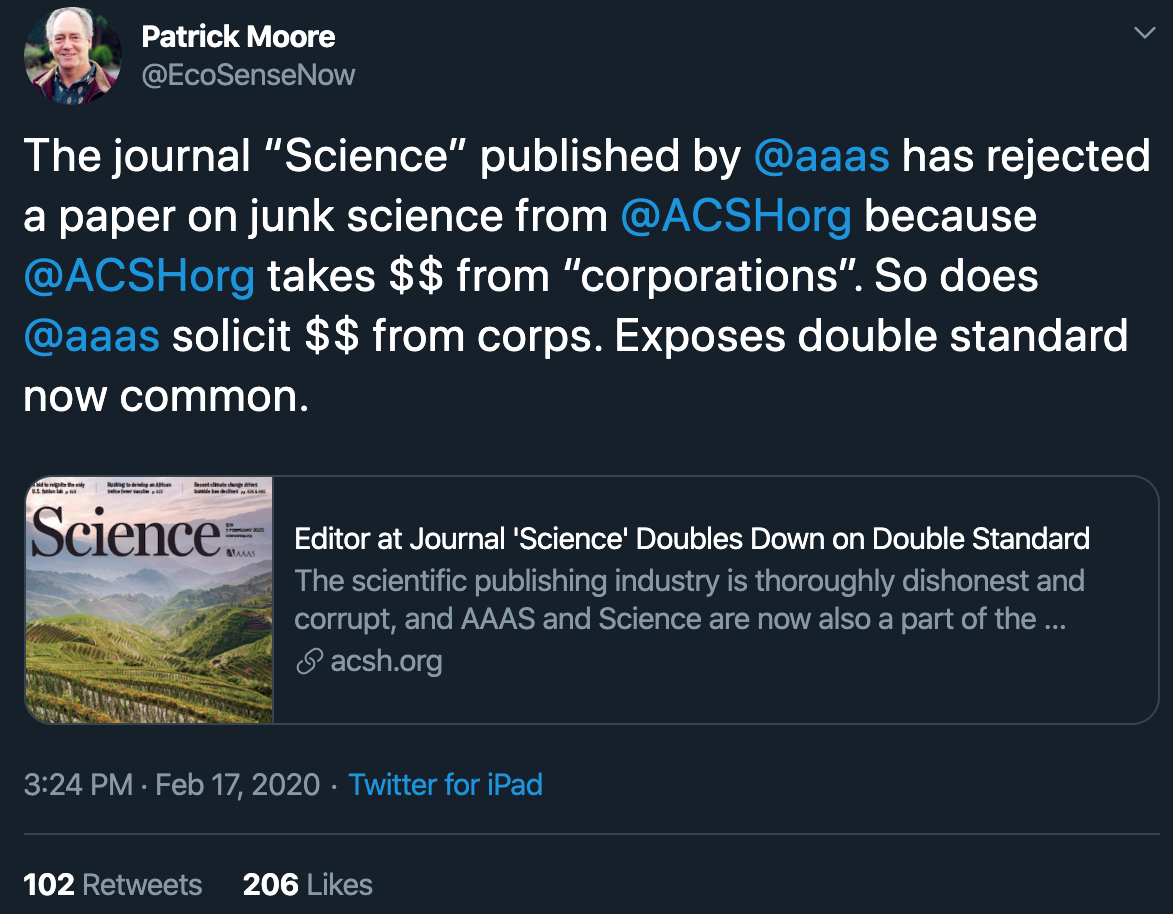Open the @EcoSenseNow handle link
The height and width of the screenshot is (914, 1173).
pos(248,76)
